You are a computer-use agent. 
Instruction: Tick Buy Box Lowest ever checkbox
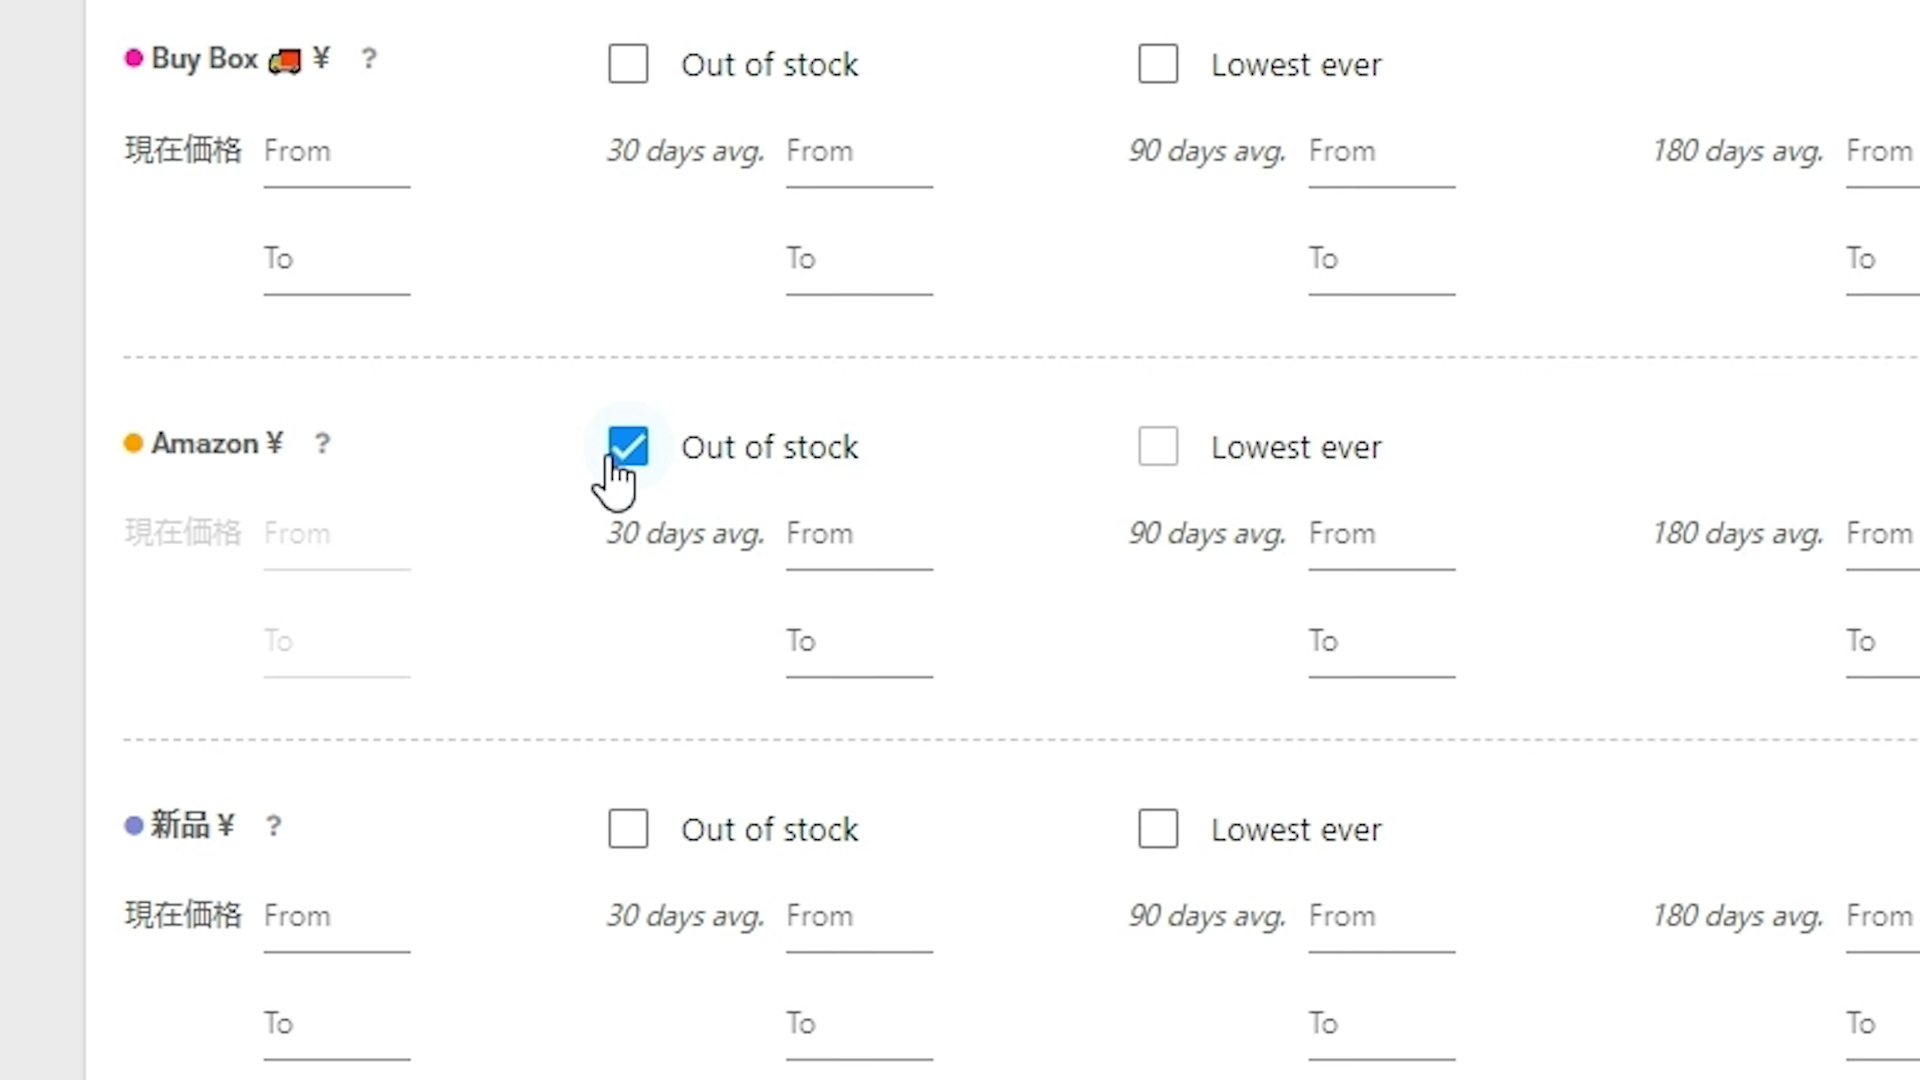tap(1158, 64)
